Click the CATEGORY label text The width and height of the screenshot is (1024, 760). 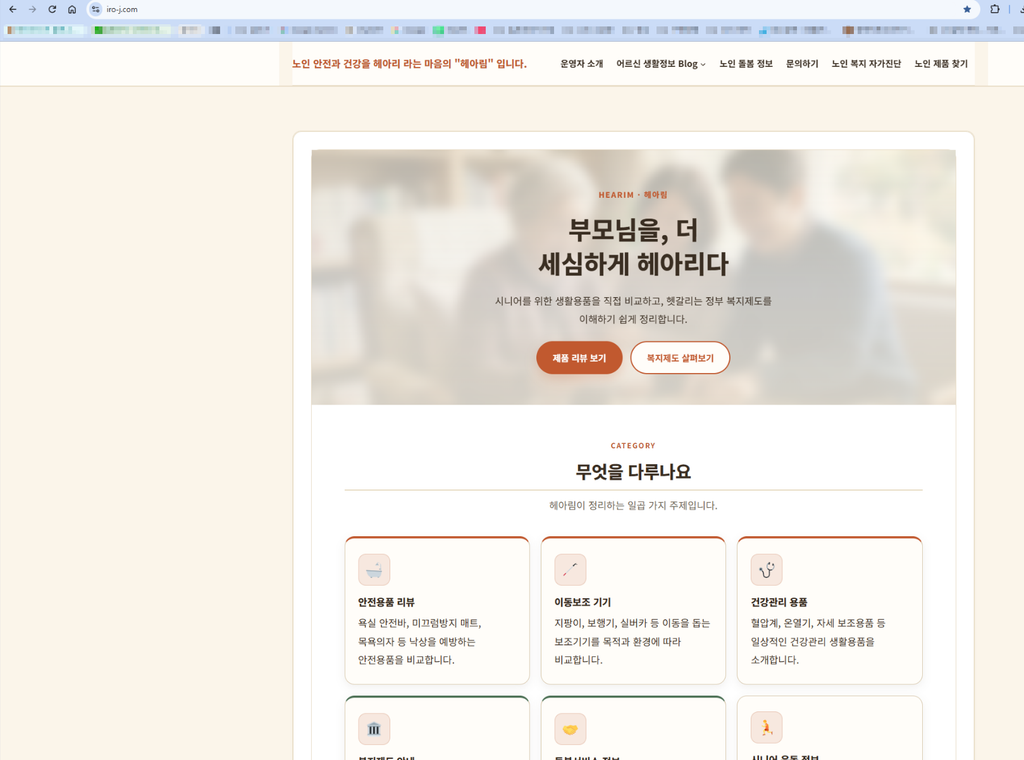pos(633,446)
